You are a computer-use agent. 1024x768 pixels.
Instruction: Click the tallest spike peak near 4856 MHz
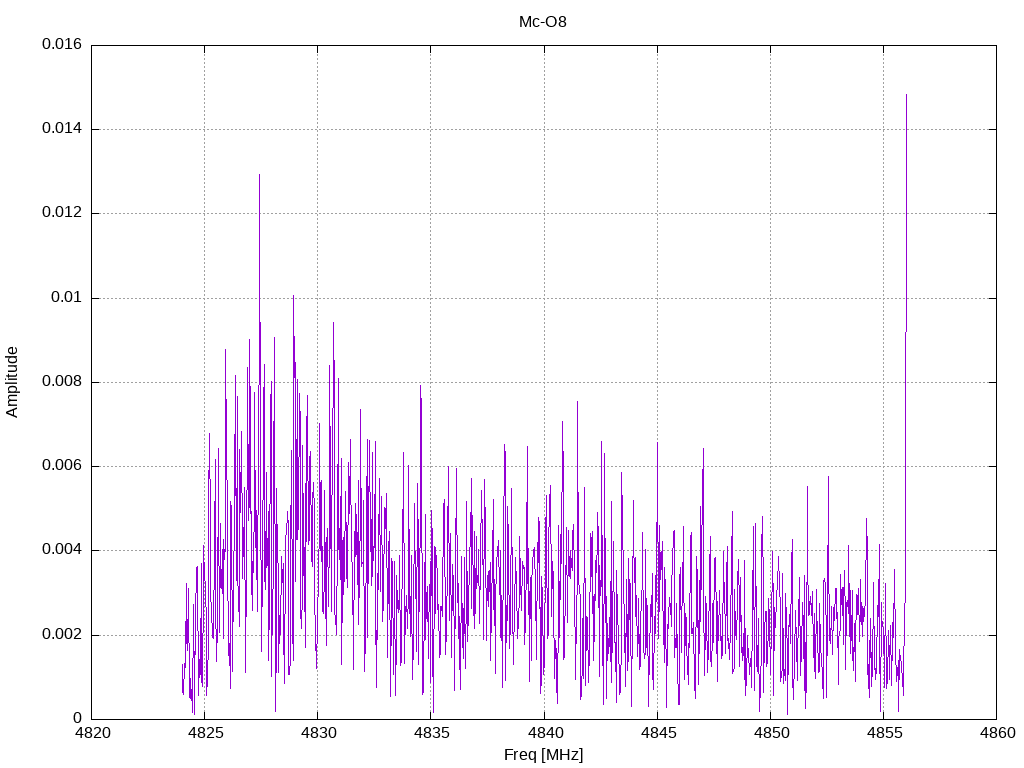906,95
